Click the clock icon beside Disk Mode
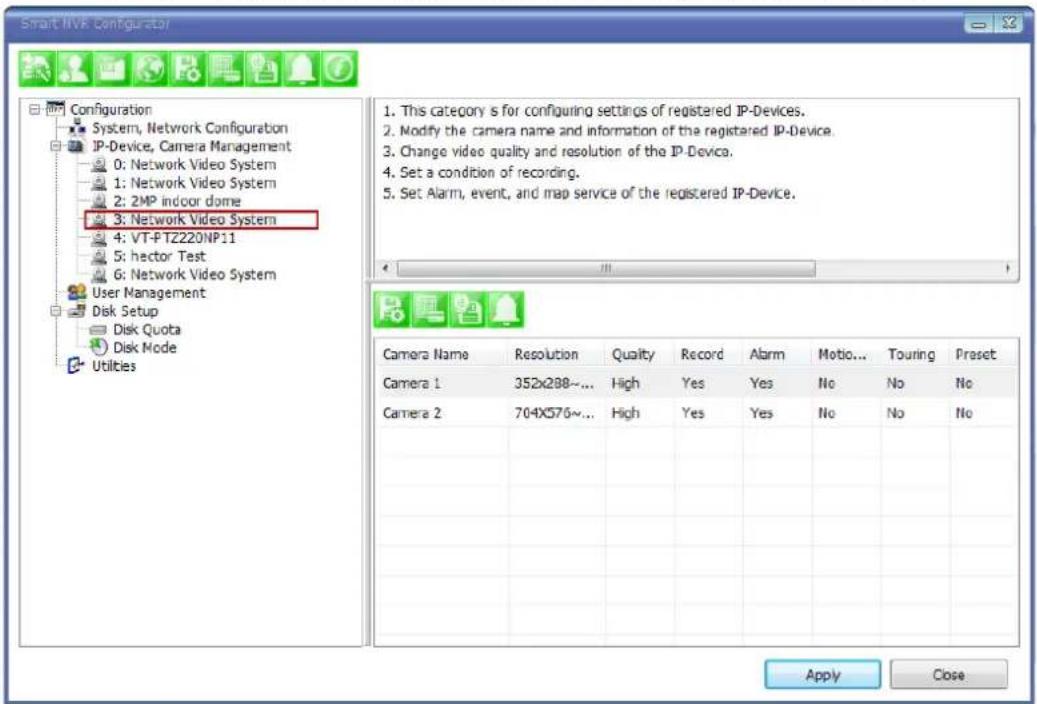The image size is (1037, 704). pos(99,347)
